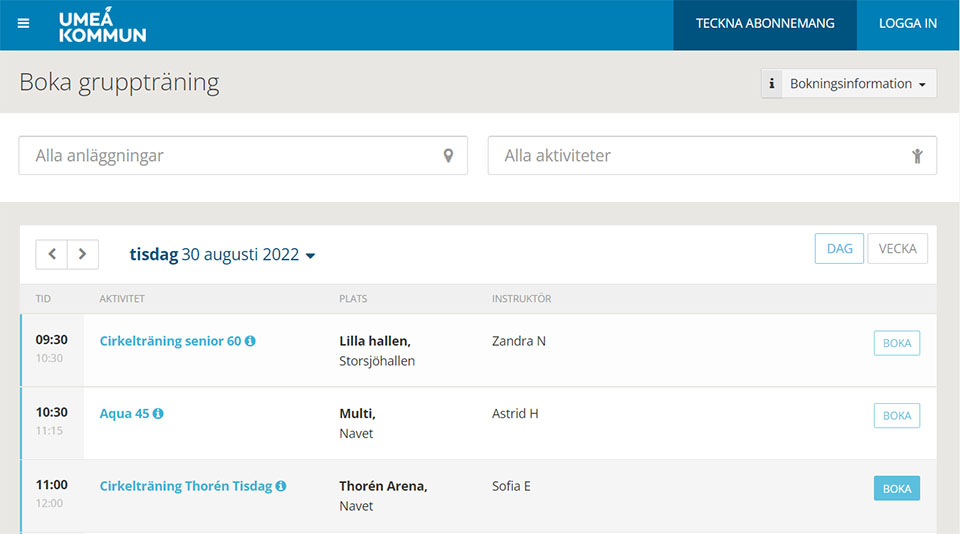Open the Cirkelträning Thorén Tisdag link

186,486
